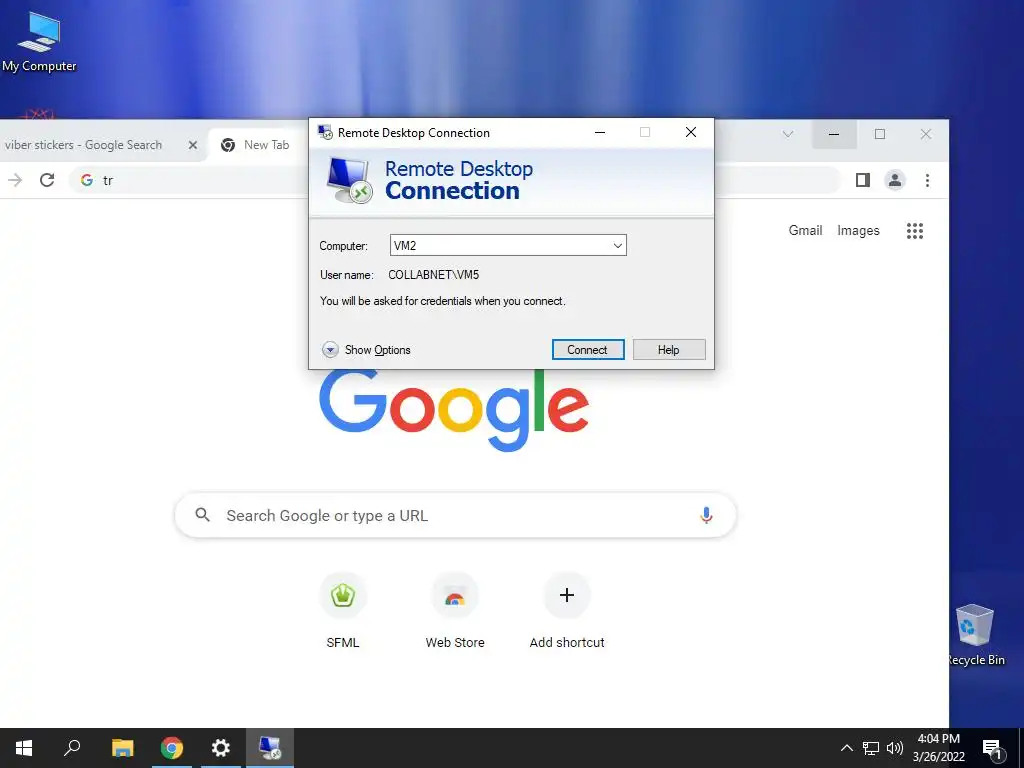Open the volume speaker tray icon
The width and height of the screenshot is (1024, 768).
point(895,748)
